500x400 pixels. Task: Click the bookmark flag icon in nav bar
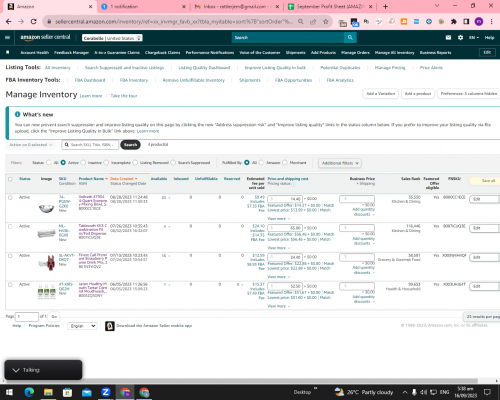8,52
